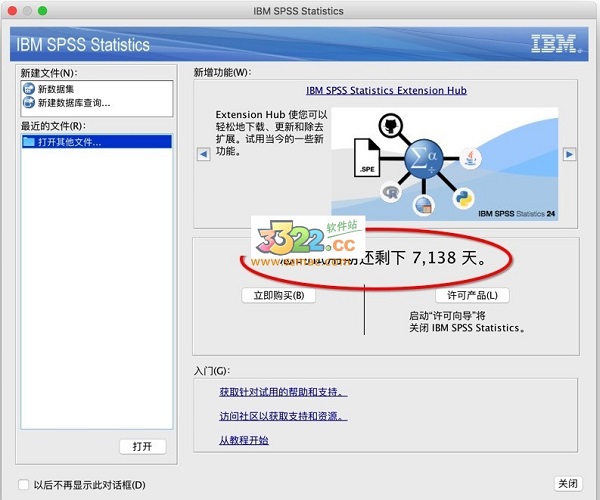Click the folder icon beside 打开其他文件
Image resolution: width=600 pixels, height=500 pixels.
tap(29, 142)
